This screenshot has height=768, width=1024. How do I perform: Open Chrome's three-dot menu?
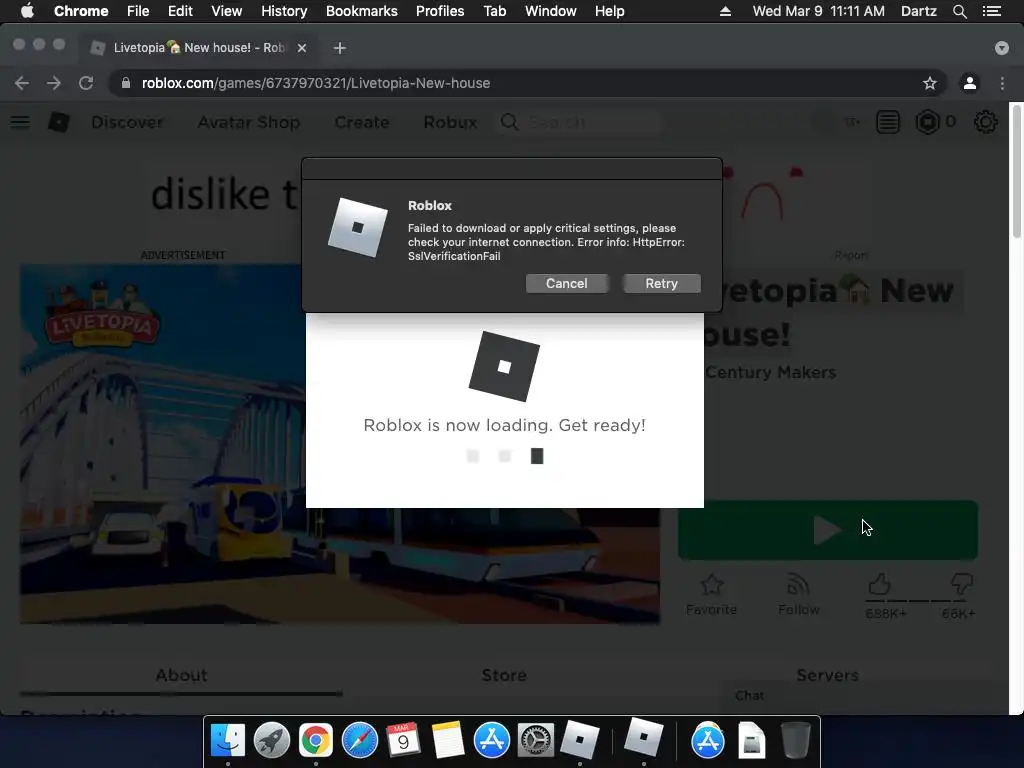[1002, 83]
